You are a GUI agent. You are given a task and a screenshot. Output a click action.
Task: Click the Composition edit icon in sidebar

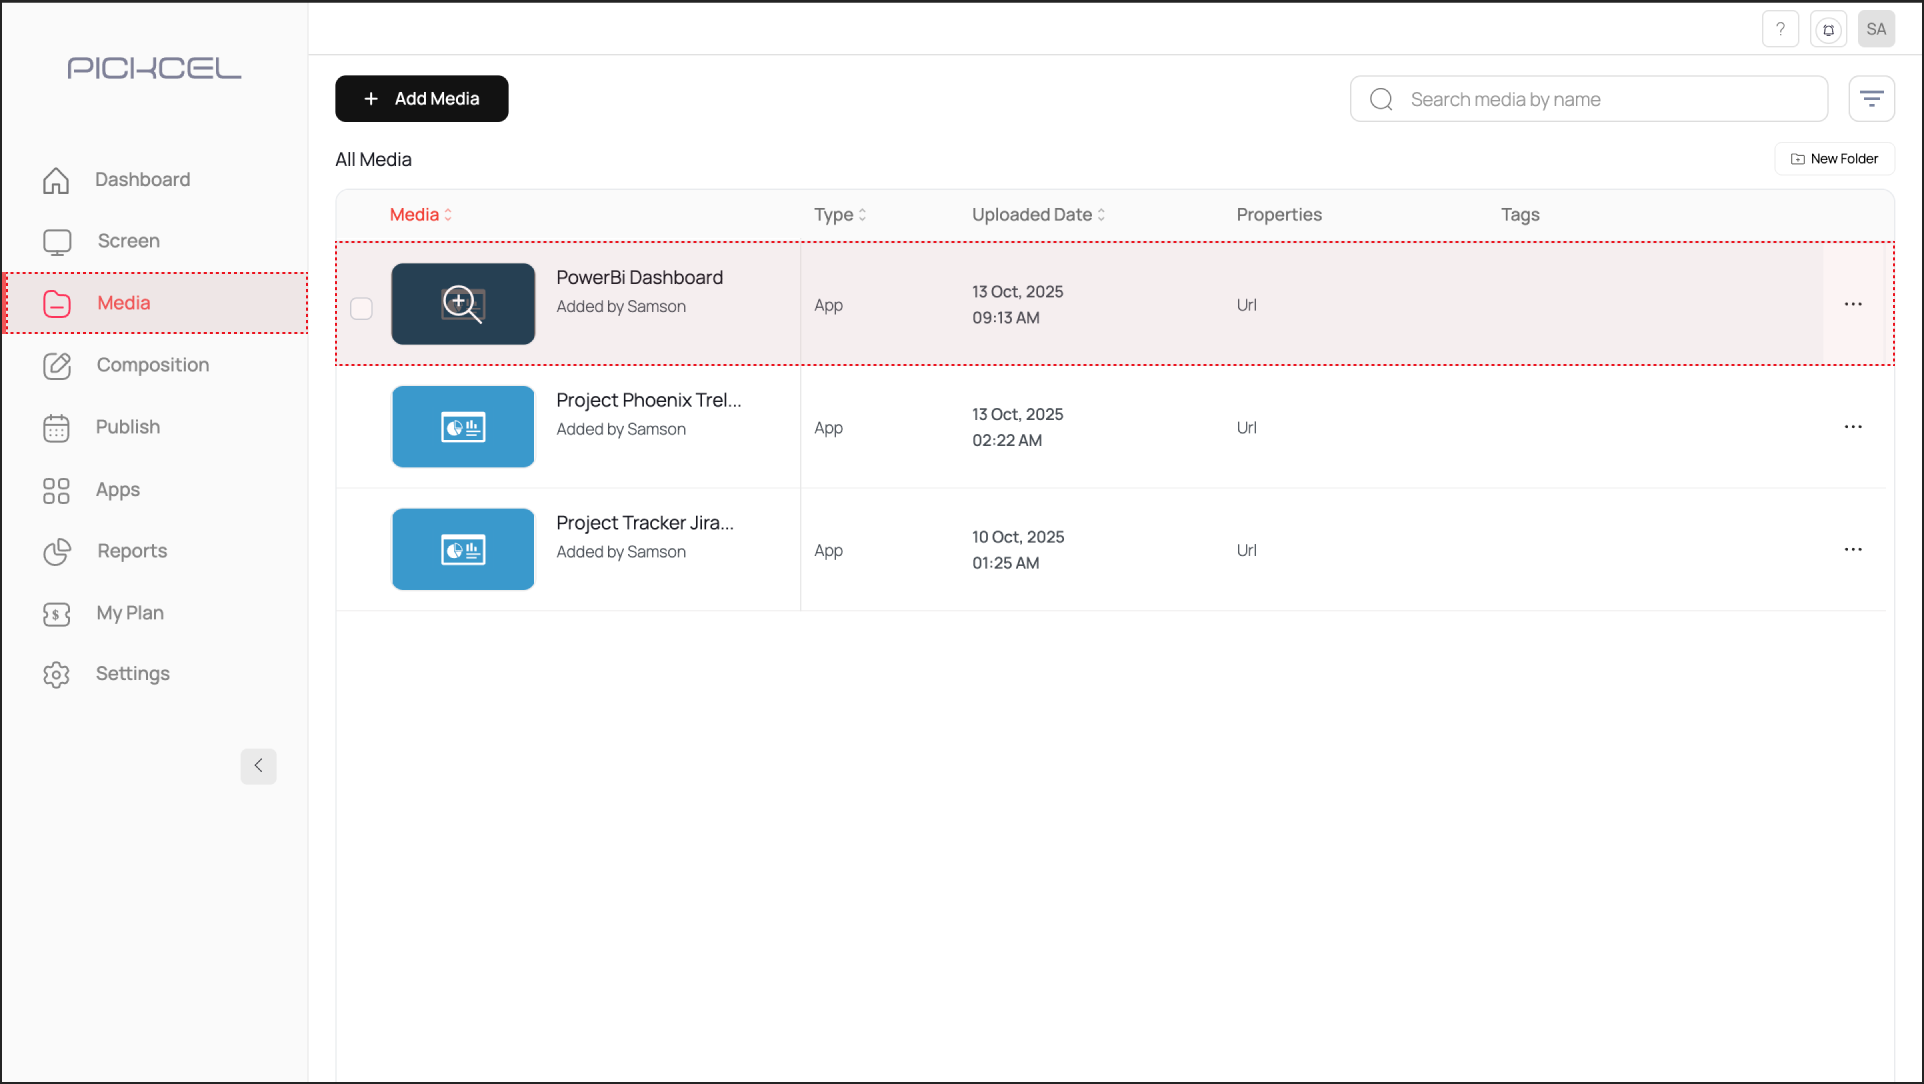coord(57,366)
